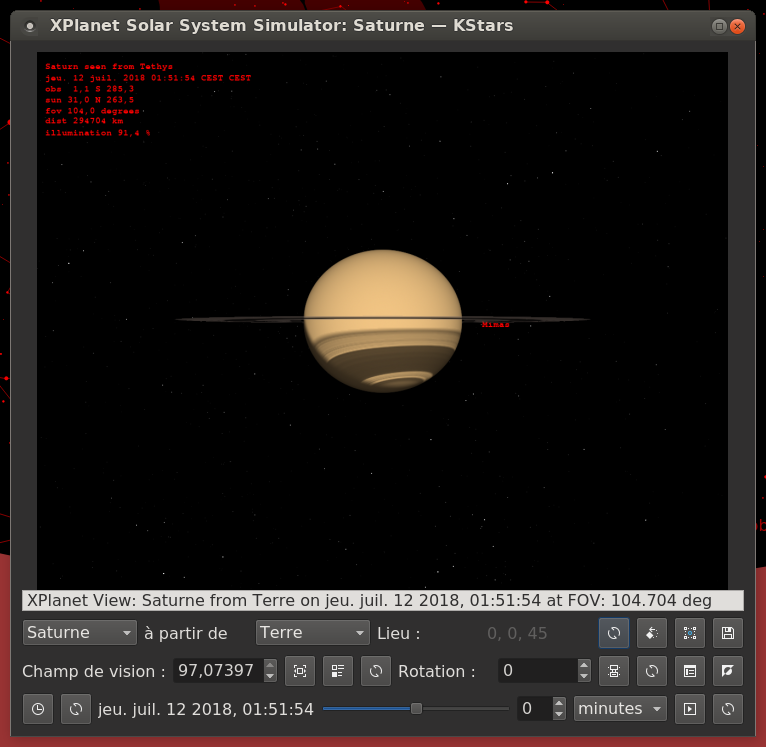
Task: Maximize the XPlanet simulator window
Action: click(719, 26)
